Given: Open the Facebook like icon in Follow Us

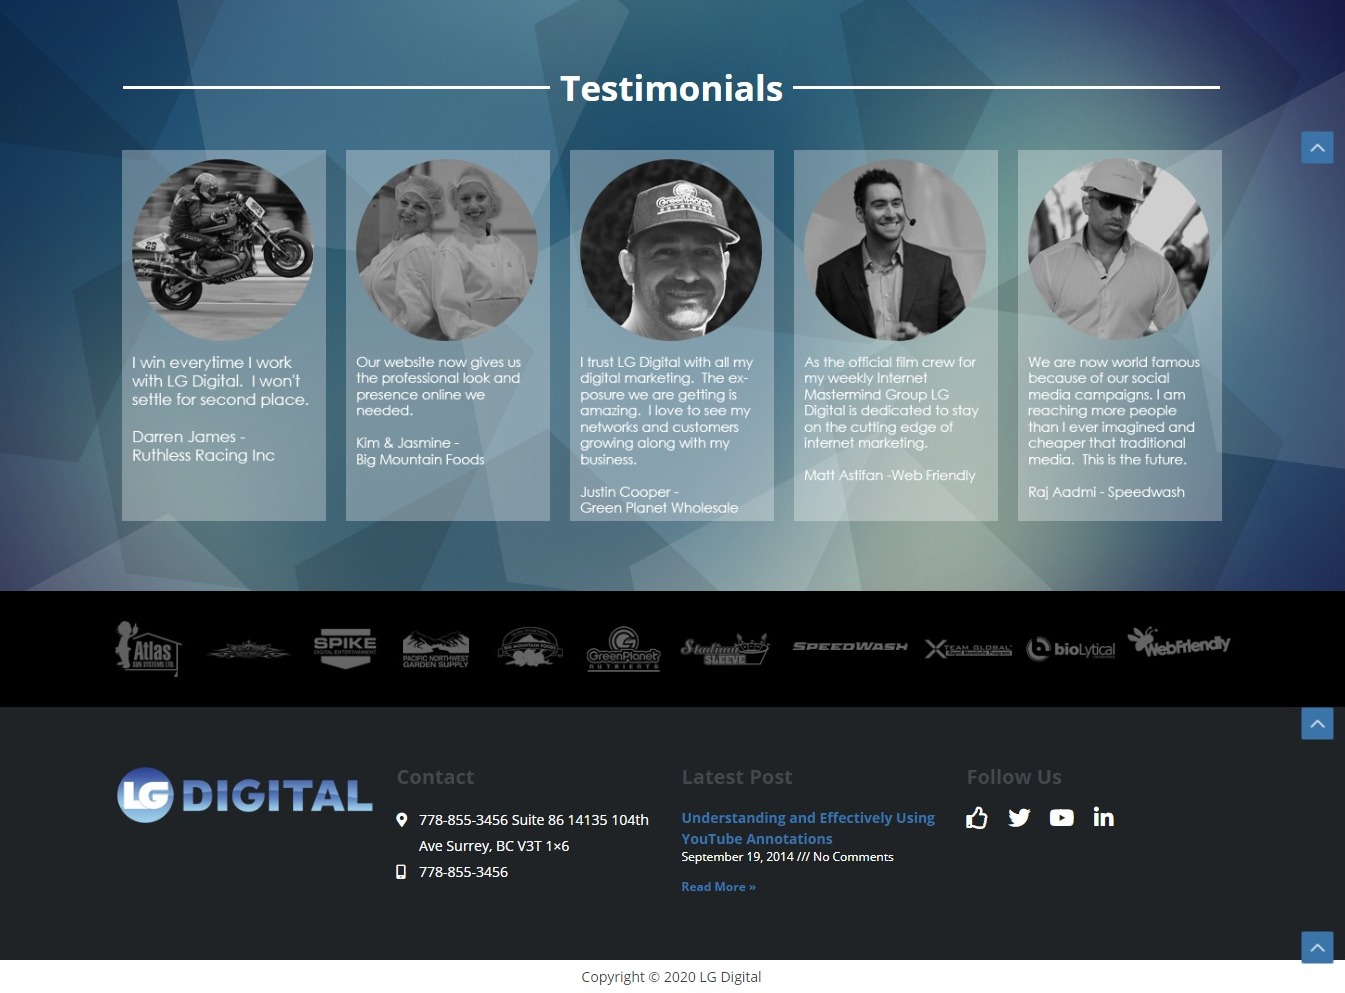Looking at the screenshot, I should click(x=977, y=818).
